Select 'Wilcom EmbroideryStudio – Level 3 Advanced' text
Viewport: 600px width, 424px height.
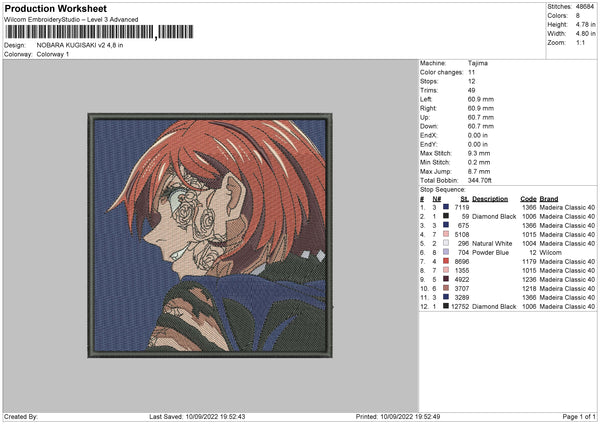click(x=71, y=20)
